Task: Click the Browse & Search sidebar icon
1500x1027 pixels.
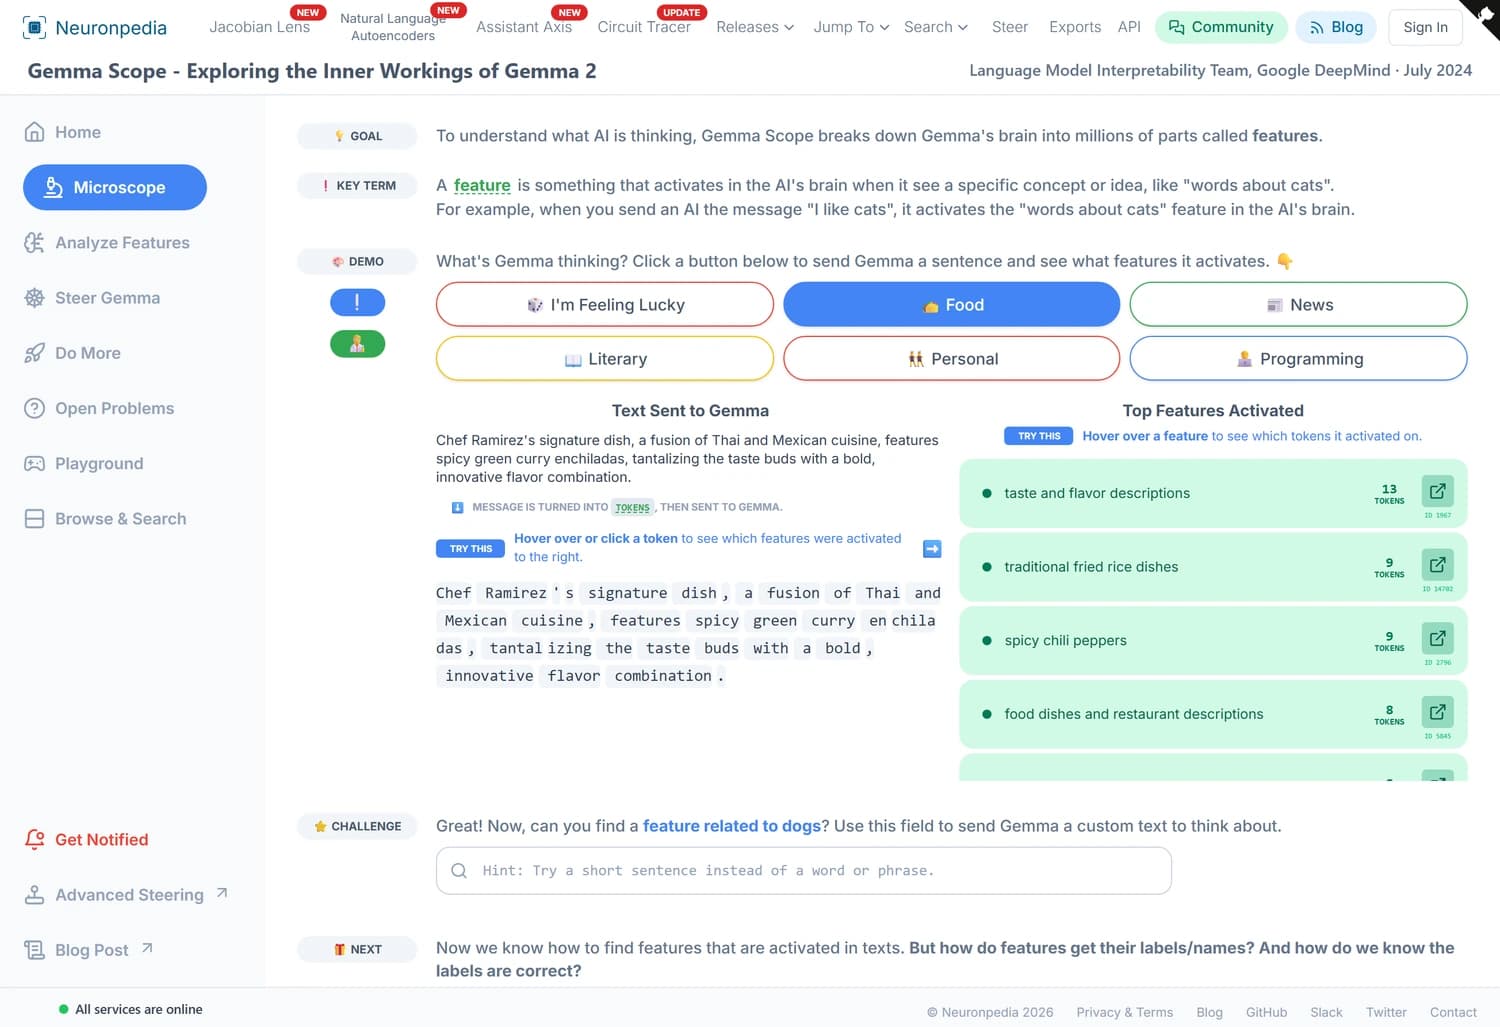Action: (34, 519)
